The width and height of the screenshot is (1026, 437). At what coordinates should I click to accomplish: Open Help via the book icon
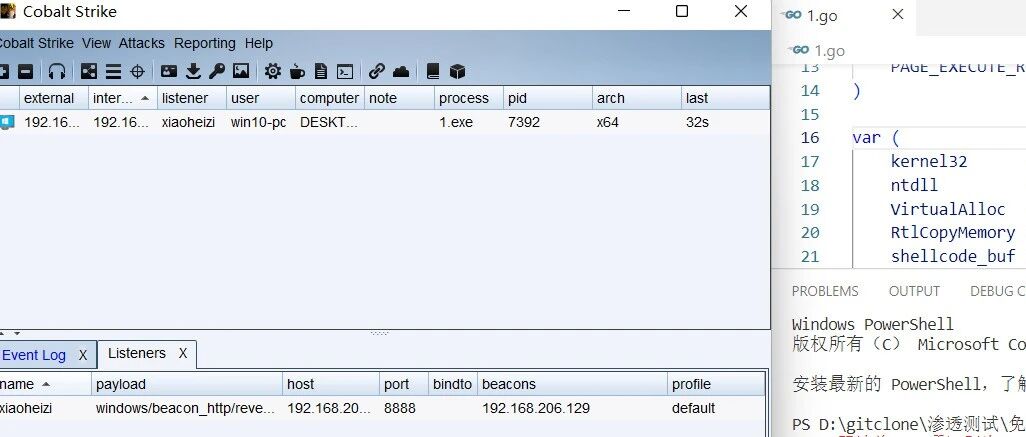(x=433, y=71)
